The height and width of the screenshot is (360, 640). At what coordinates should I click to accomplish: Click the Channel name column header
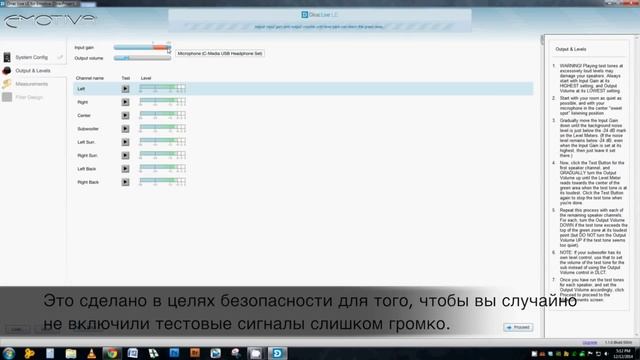(90, 78)
